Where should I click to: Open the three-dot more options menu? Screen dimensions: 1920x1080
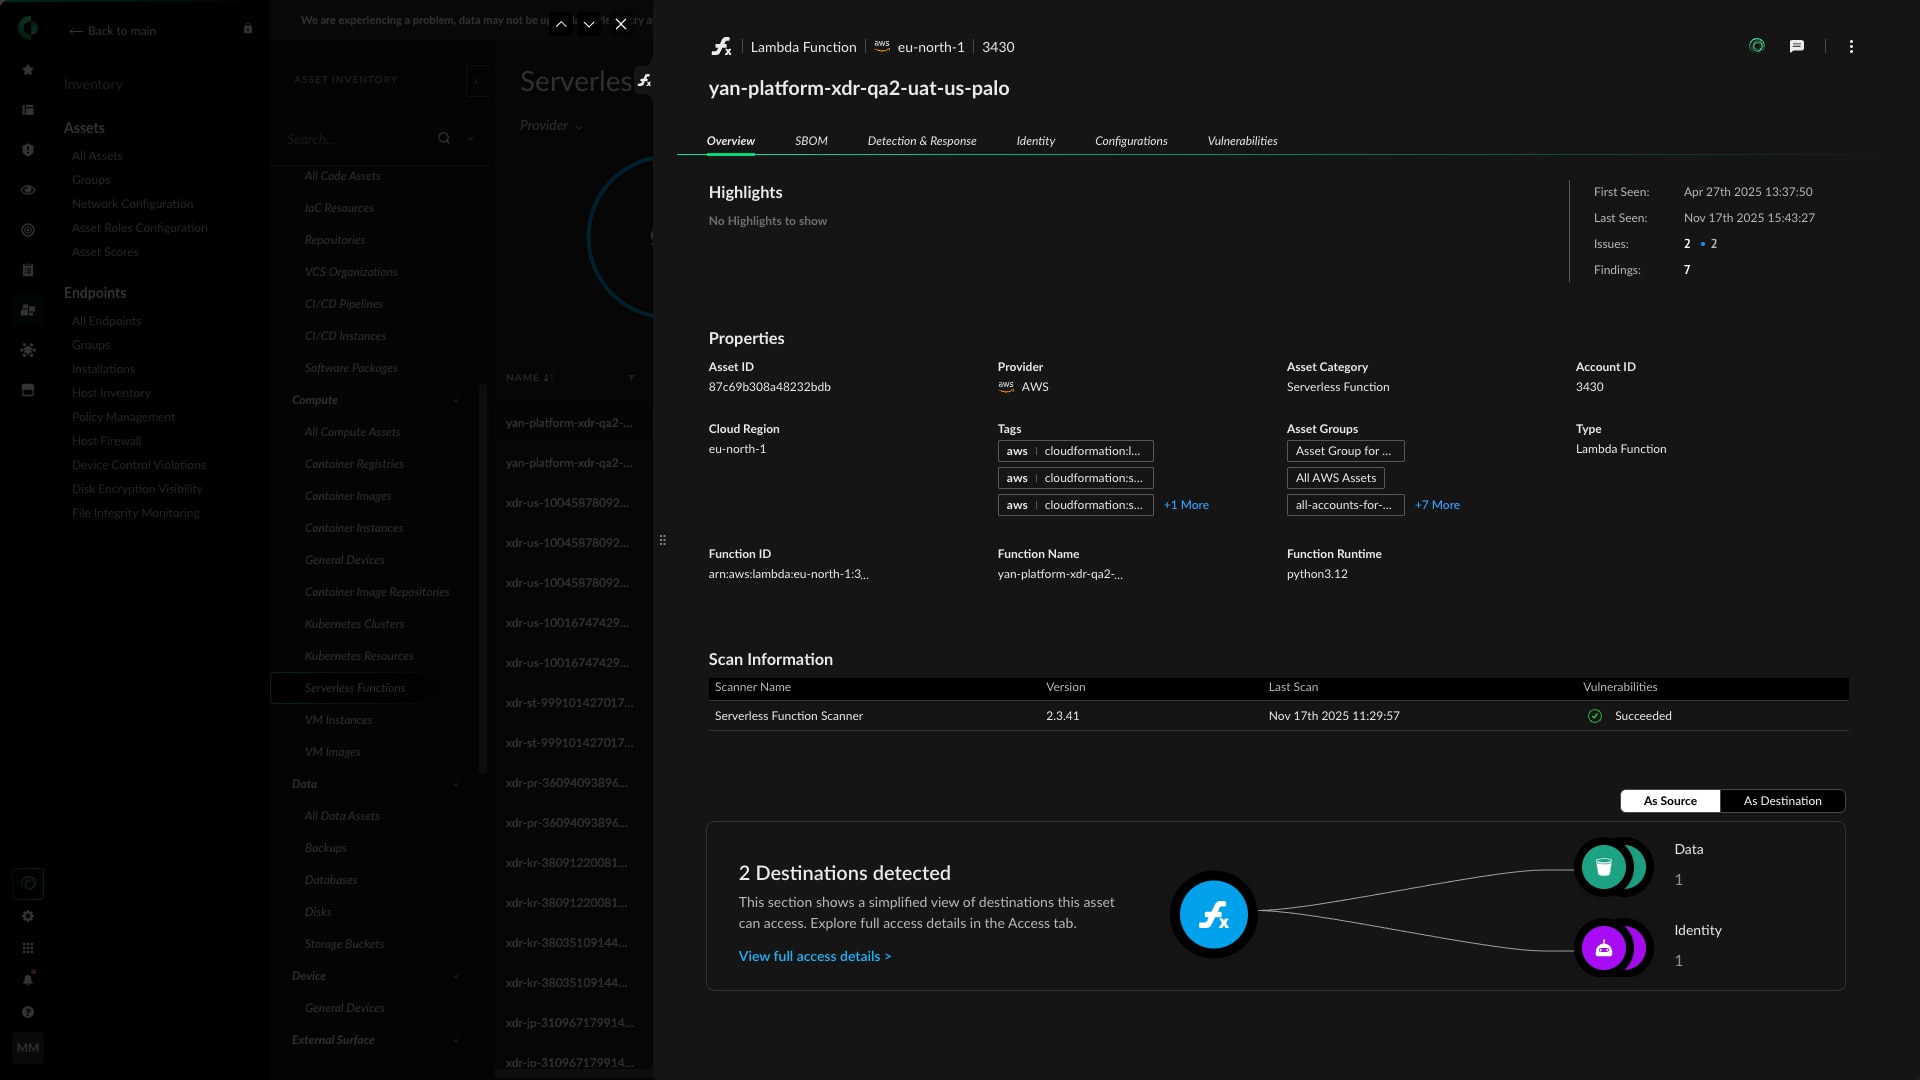tap(1851, 47)
